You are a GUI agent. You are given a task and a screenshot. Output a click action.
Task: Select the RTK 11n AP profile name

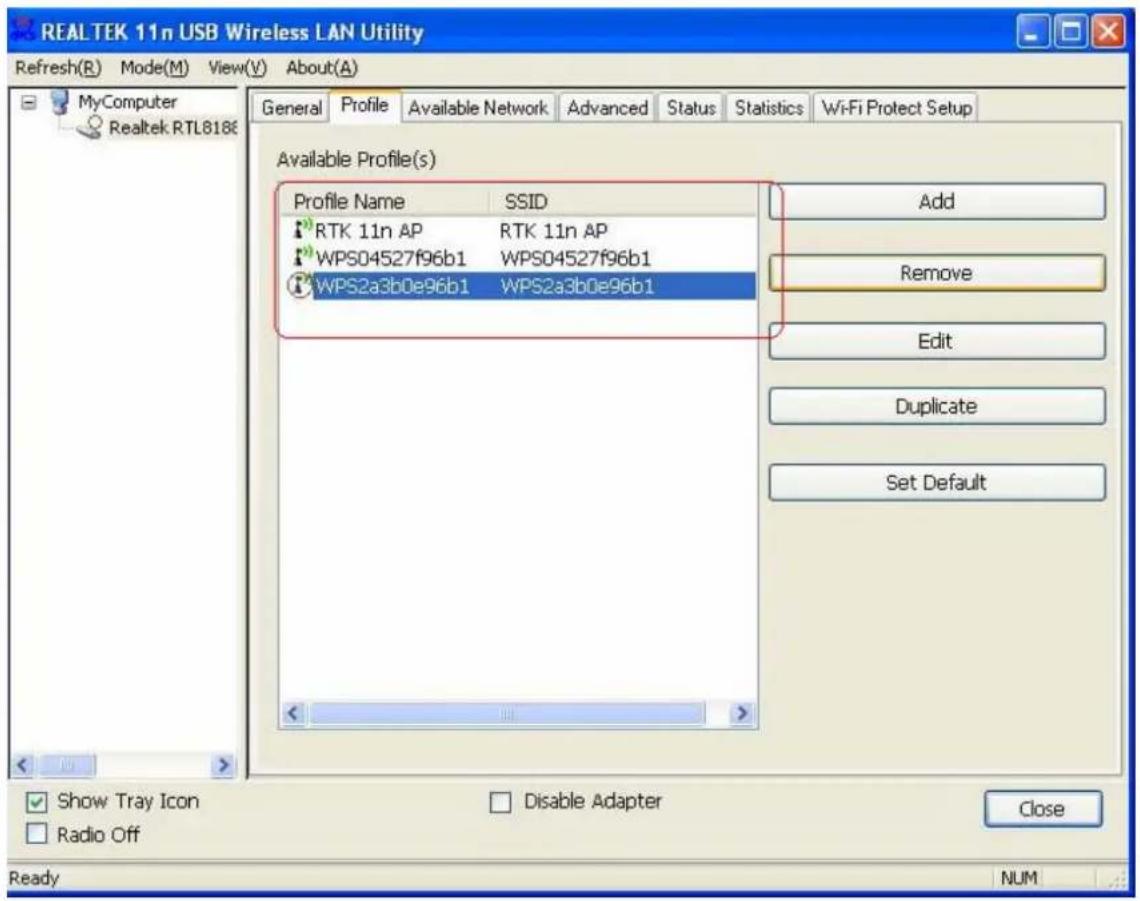pos(369,231)
